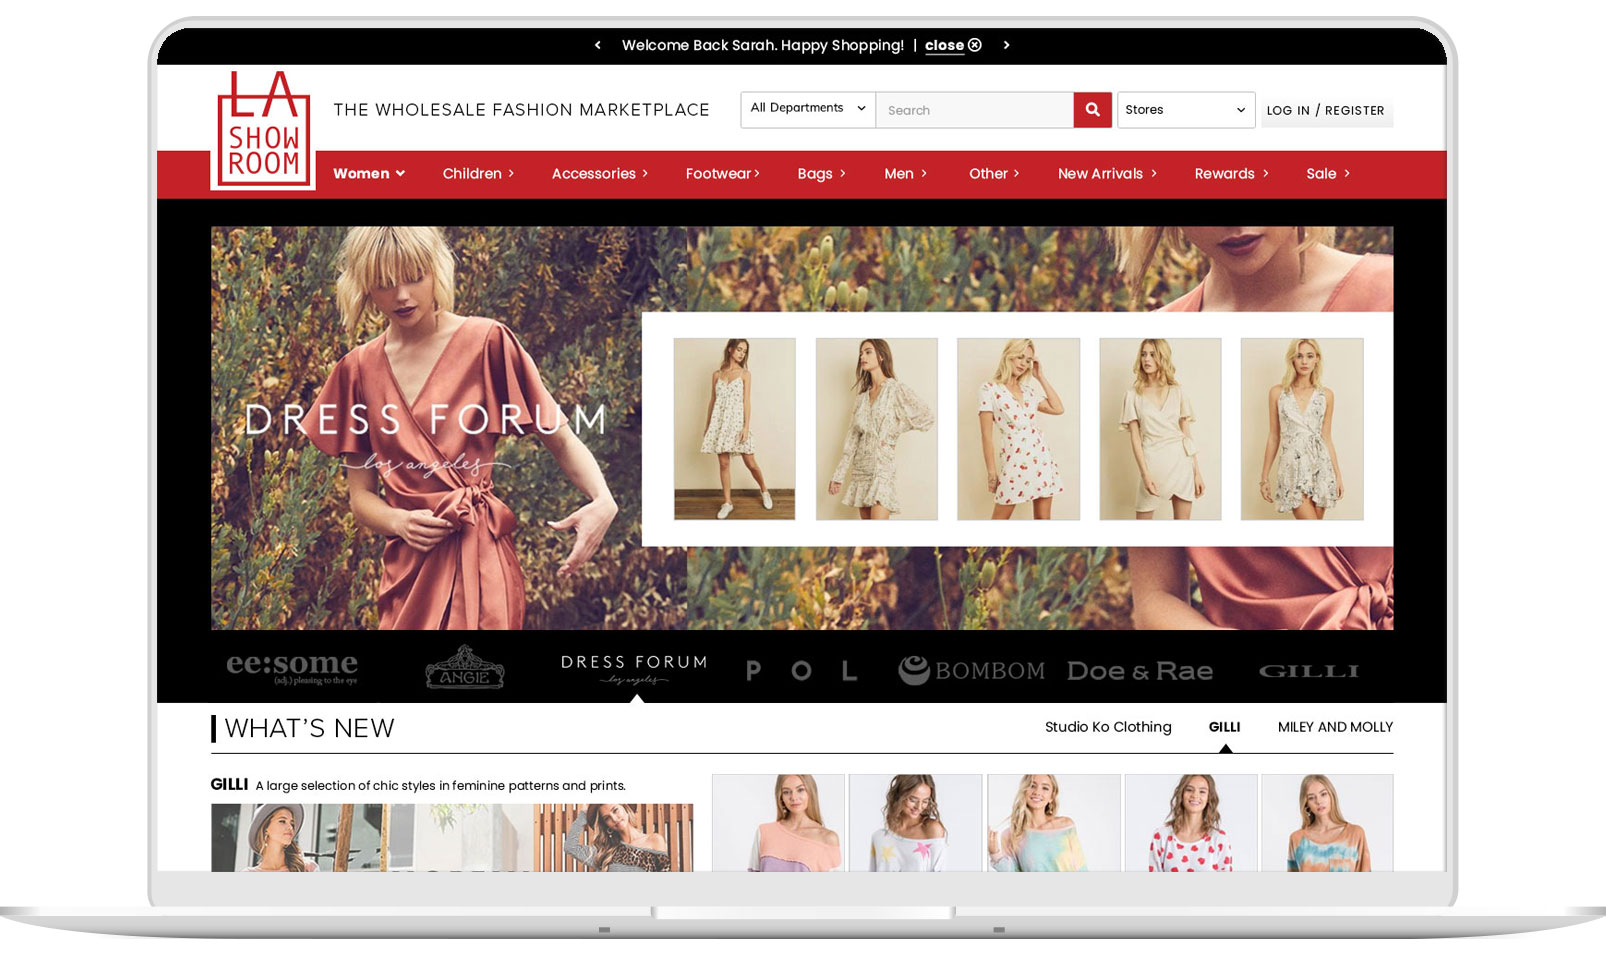Select the Angie brand logo
This screenshot has height=955, width=1606.
click(x=465, y=668)
